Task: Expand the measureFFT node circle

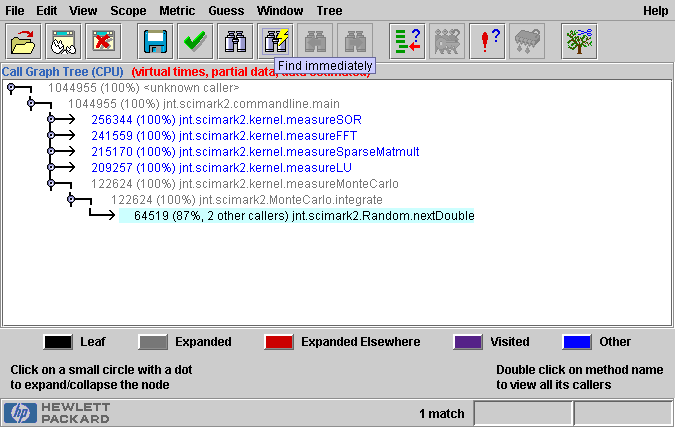Action: coord(51,136)
